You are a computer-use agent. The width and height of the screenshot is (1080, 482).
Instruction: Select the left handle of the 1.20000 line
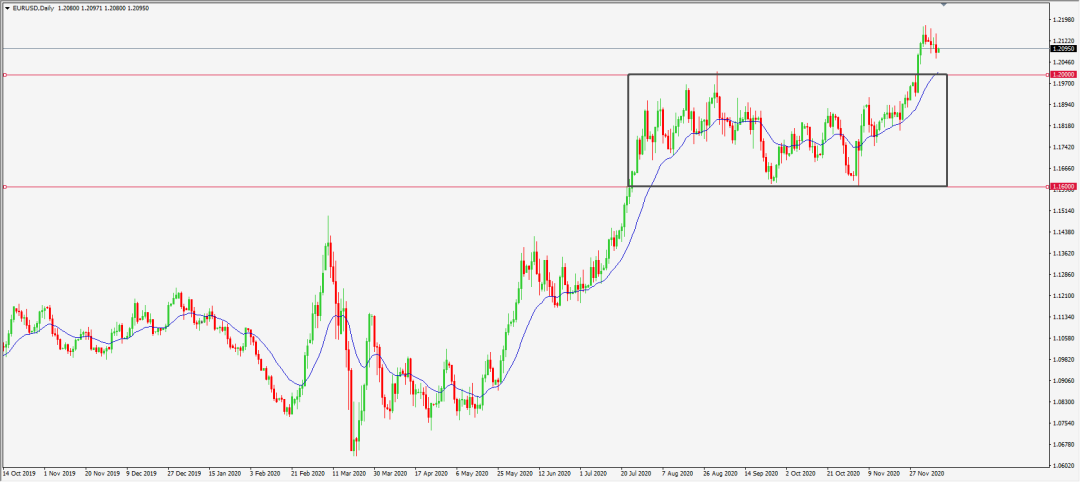pos(5,75)
